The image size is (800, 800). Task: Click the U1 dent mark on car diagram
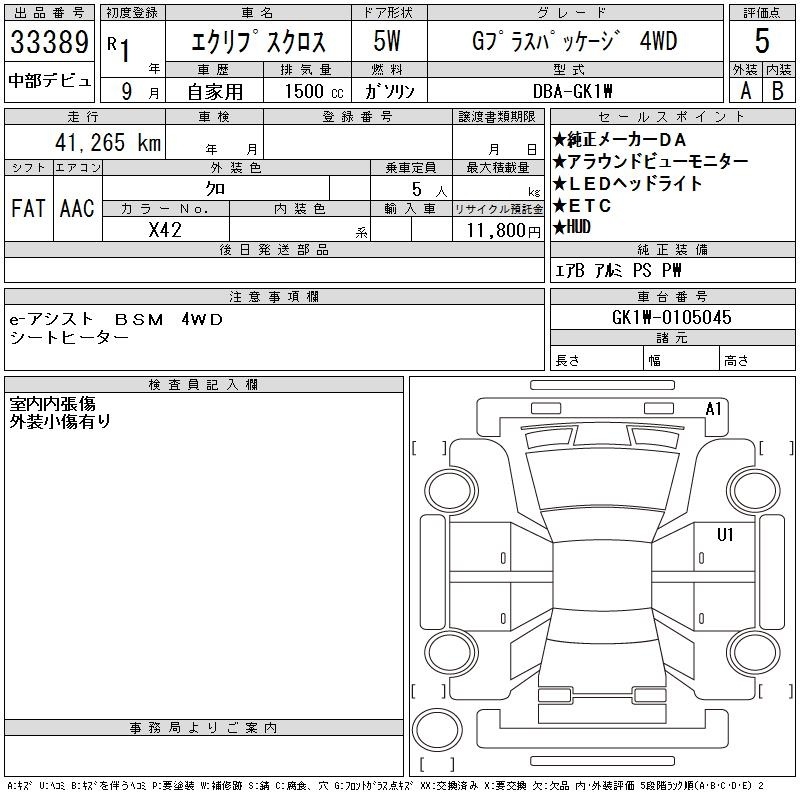(x=725, y=535)
